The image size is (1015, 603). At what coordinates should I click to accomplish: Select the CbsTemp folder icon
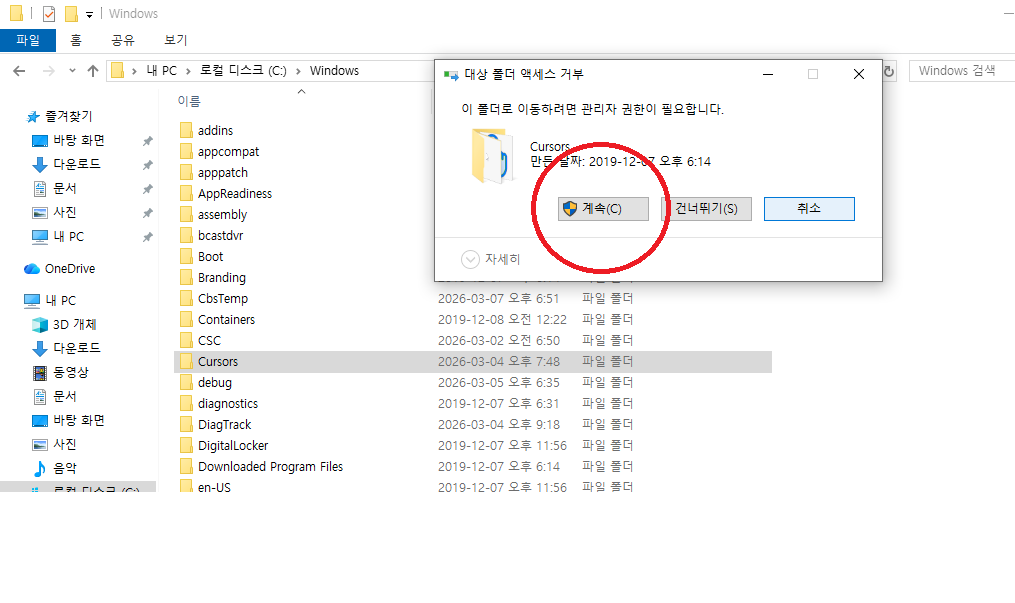186,298
